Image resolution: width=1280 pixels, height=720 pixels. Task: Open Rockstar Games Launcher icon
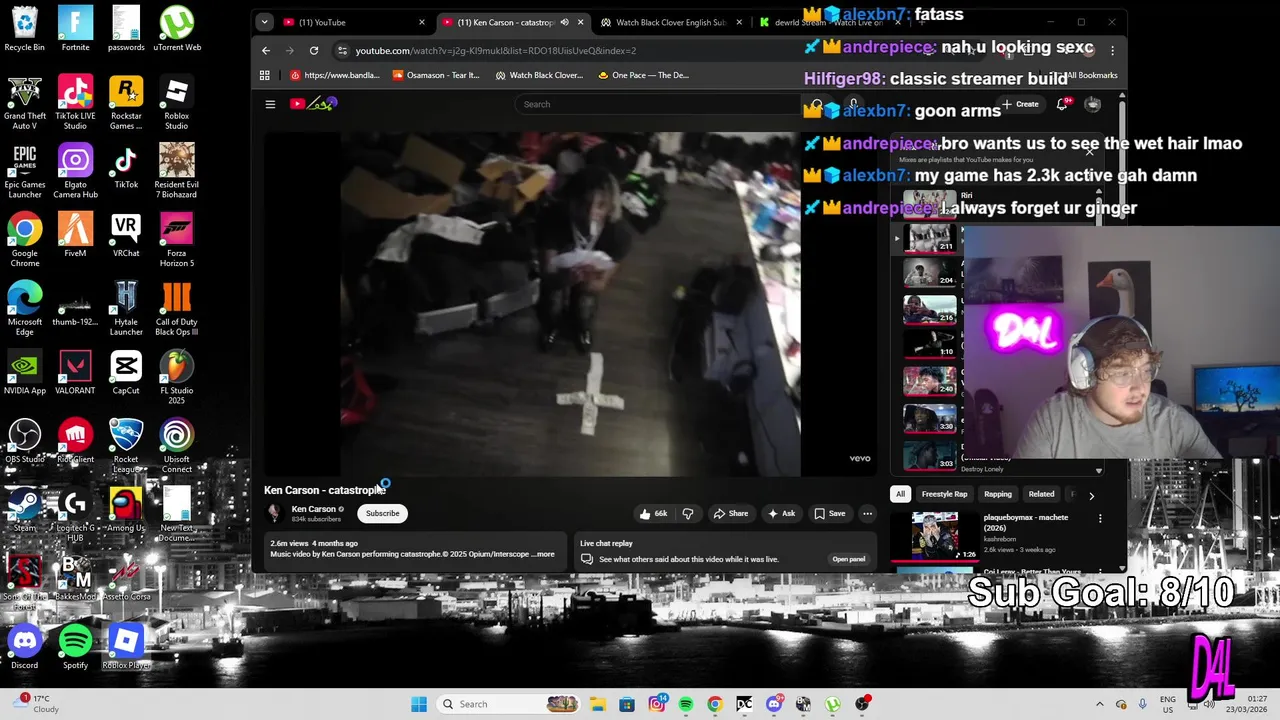click(126, 103)
